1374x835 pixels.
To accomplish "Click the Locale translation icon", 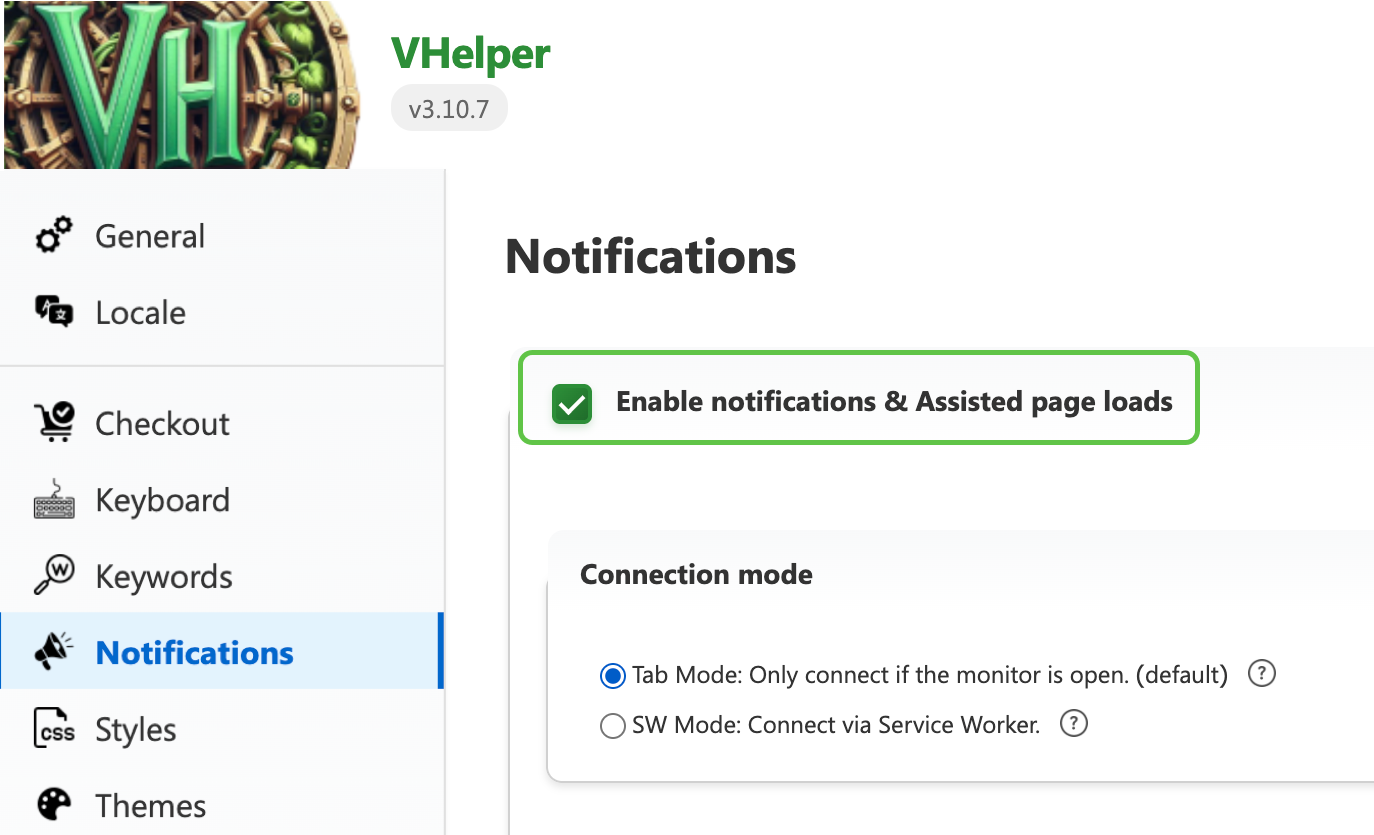I will point(54,312).
